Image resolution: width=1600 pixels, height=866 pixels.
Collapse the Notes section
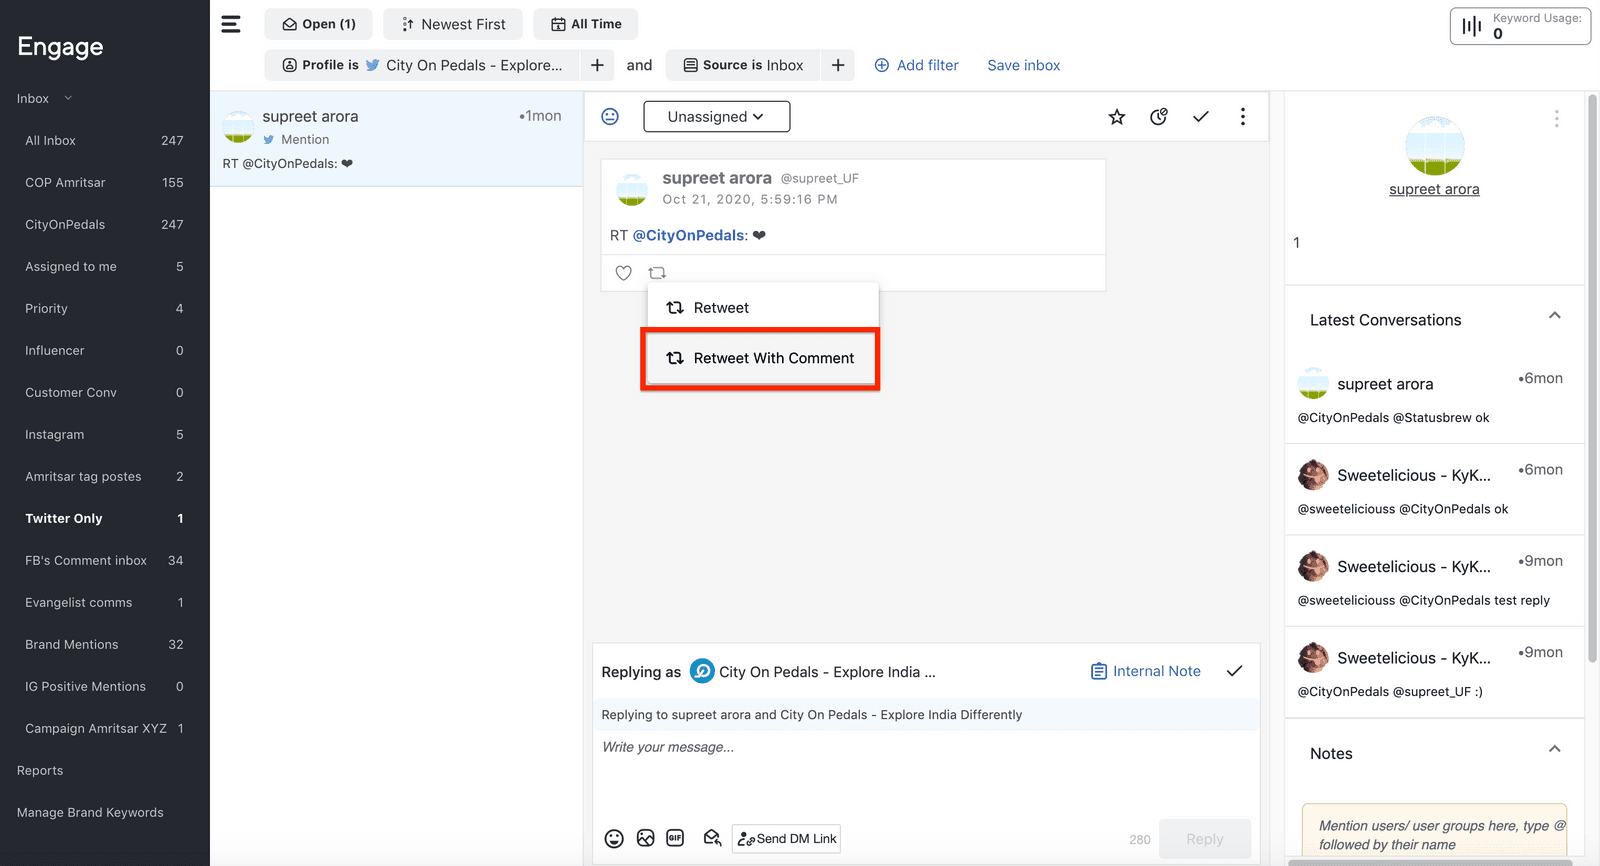(1554, 750)
